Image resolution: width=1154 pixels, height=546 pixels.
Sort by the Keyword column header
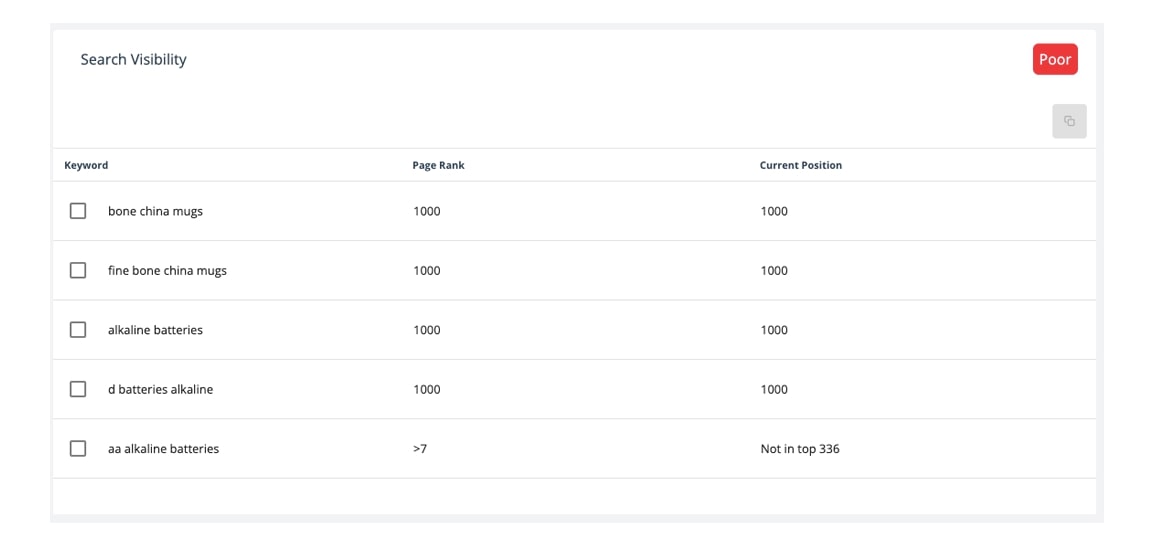coord(86,166)
